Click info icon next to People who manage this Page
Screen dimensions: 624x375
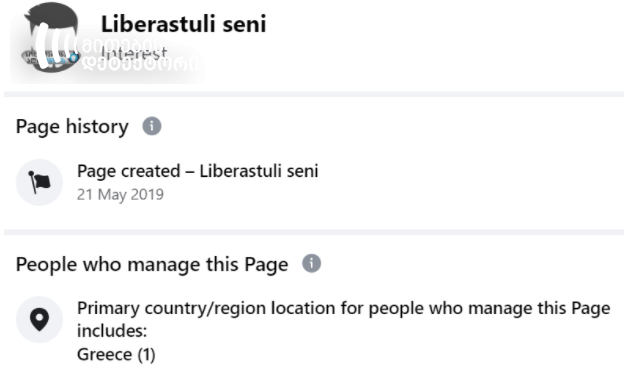(312, 264)
